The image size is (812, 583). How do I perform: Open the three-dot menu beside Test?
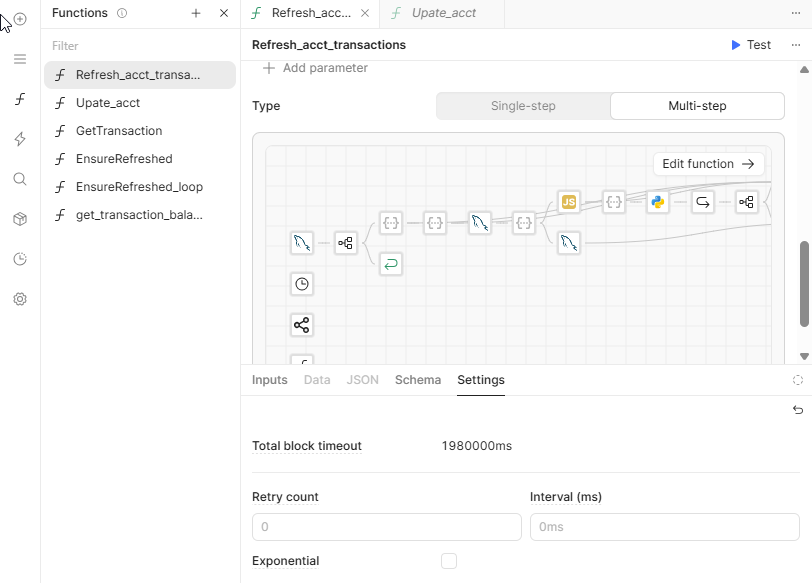click(x=795, y=45)
